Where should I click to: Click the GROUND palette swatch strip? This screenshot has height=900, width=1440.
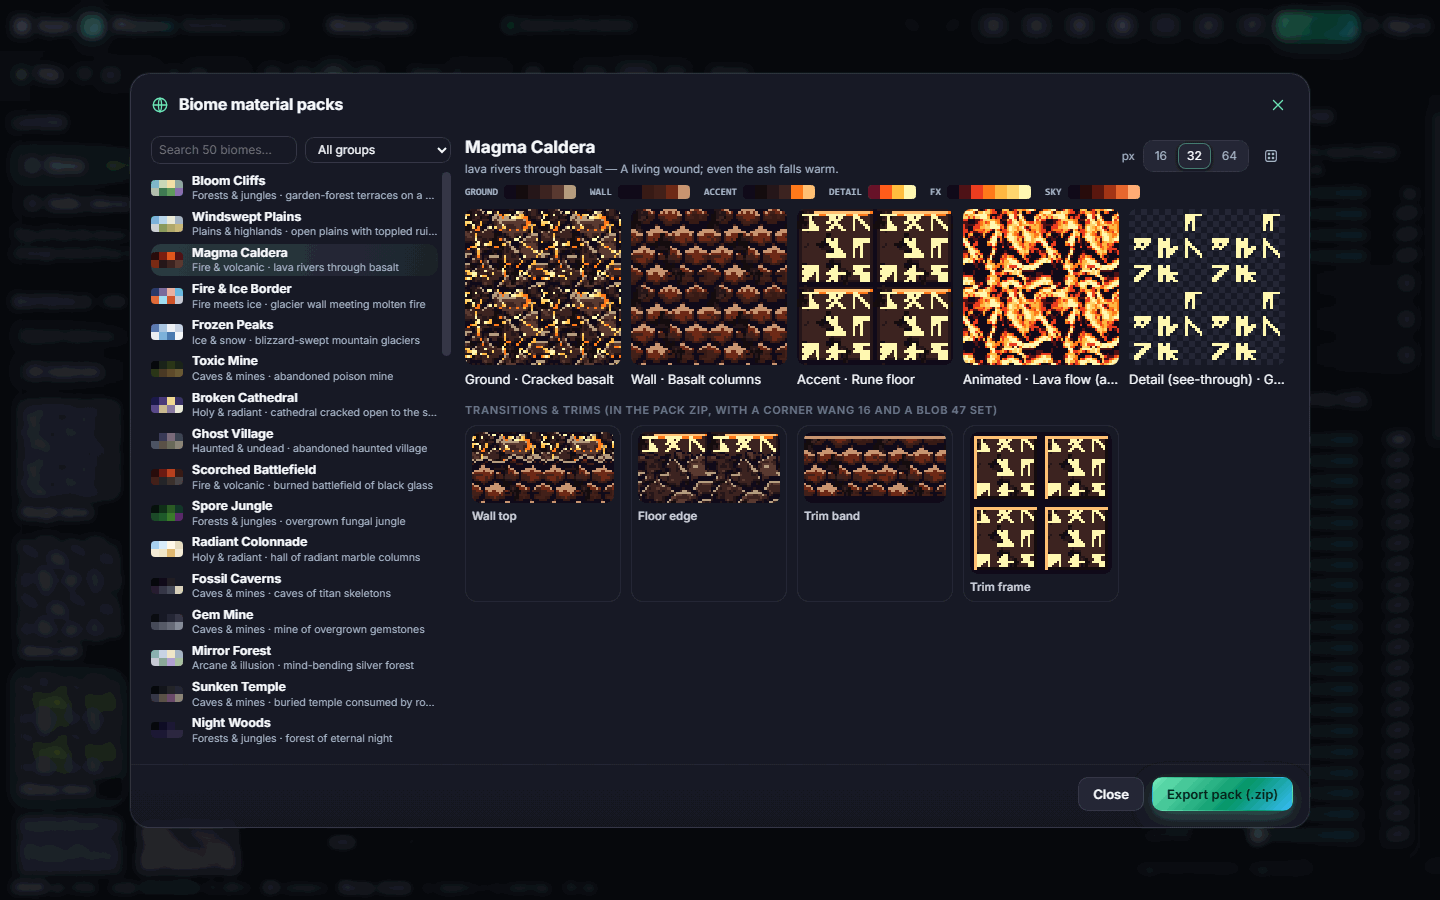point(540,192)
